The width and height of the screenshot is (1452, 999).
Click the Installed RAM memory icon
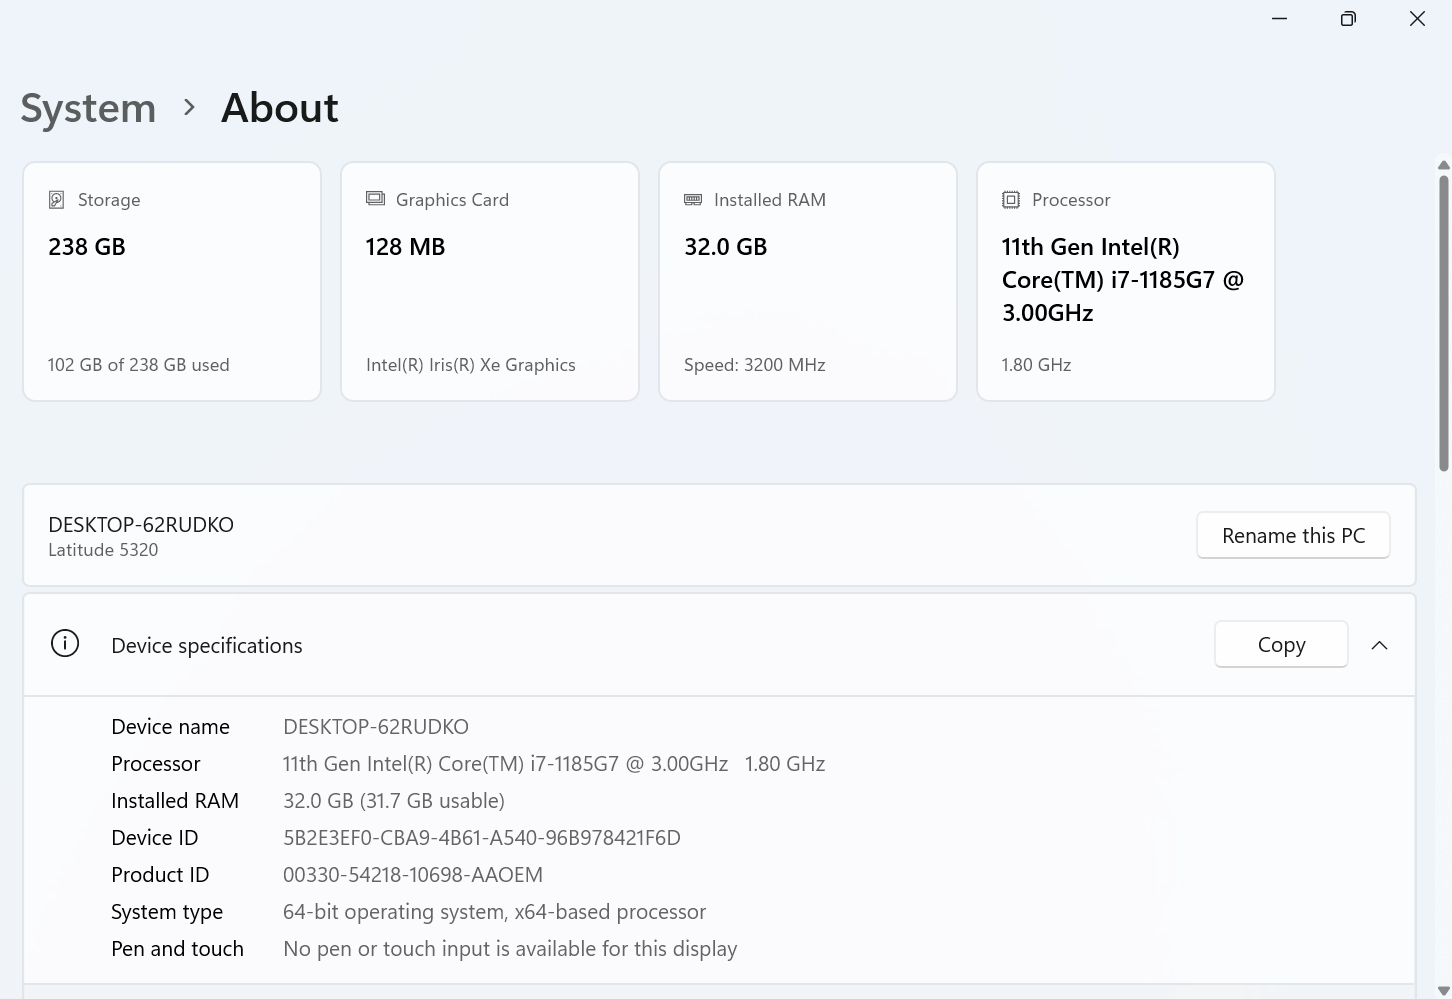693,200
